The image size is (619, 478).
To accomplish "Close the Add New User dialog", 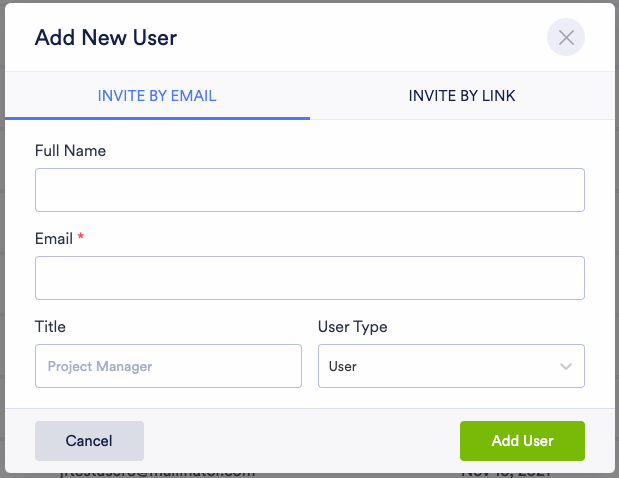I will pyautogui.click(x=566, y=38).
